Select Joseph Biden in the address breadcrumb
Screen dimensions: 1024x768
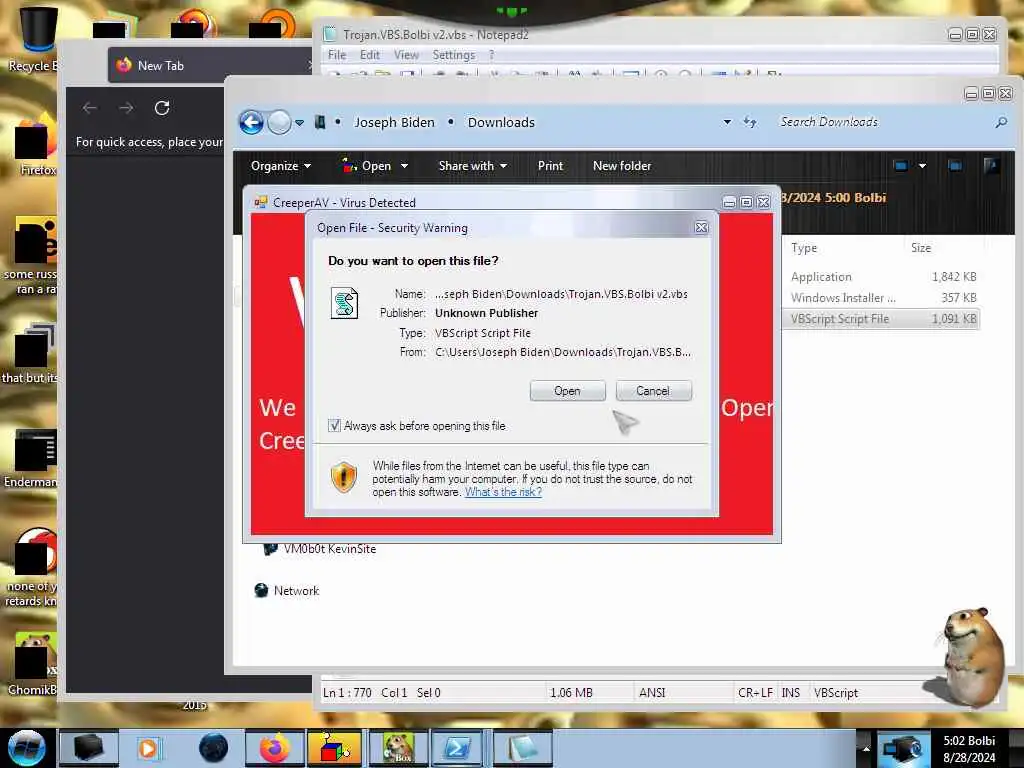click(394, 122)
